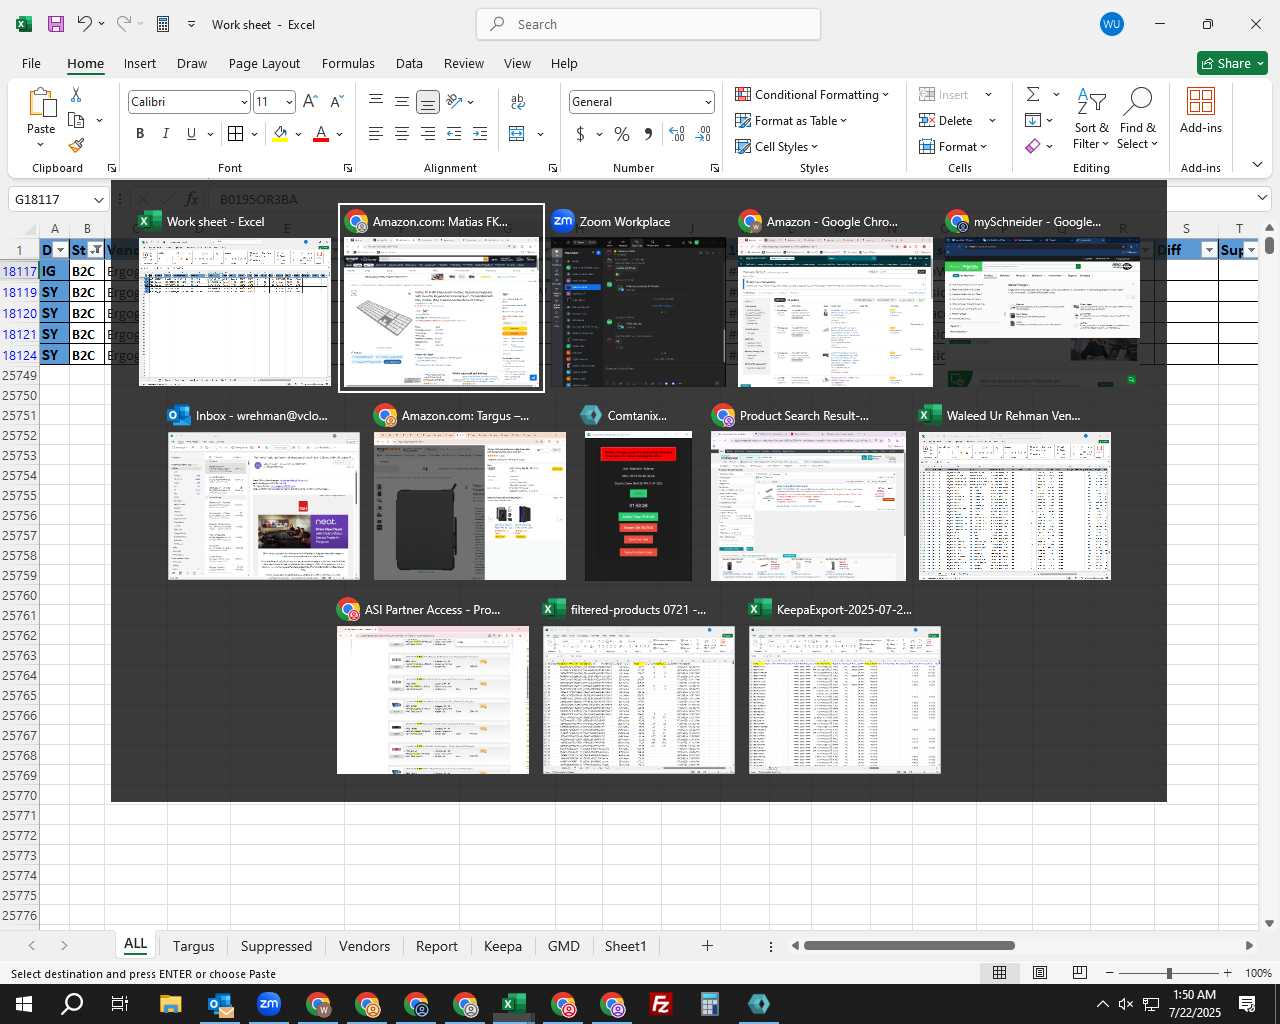
Task: Switch to Page Break Preview view icon
Action: coord(1079,973)
